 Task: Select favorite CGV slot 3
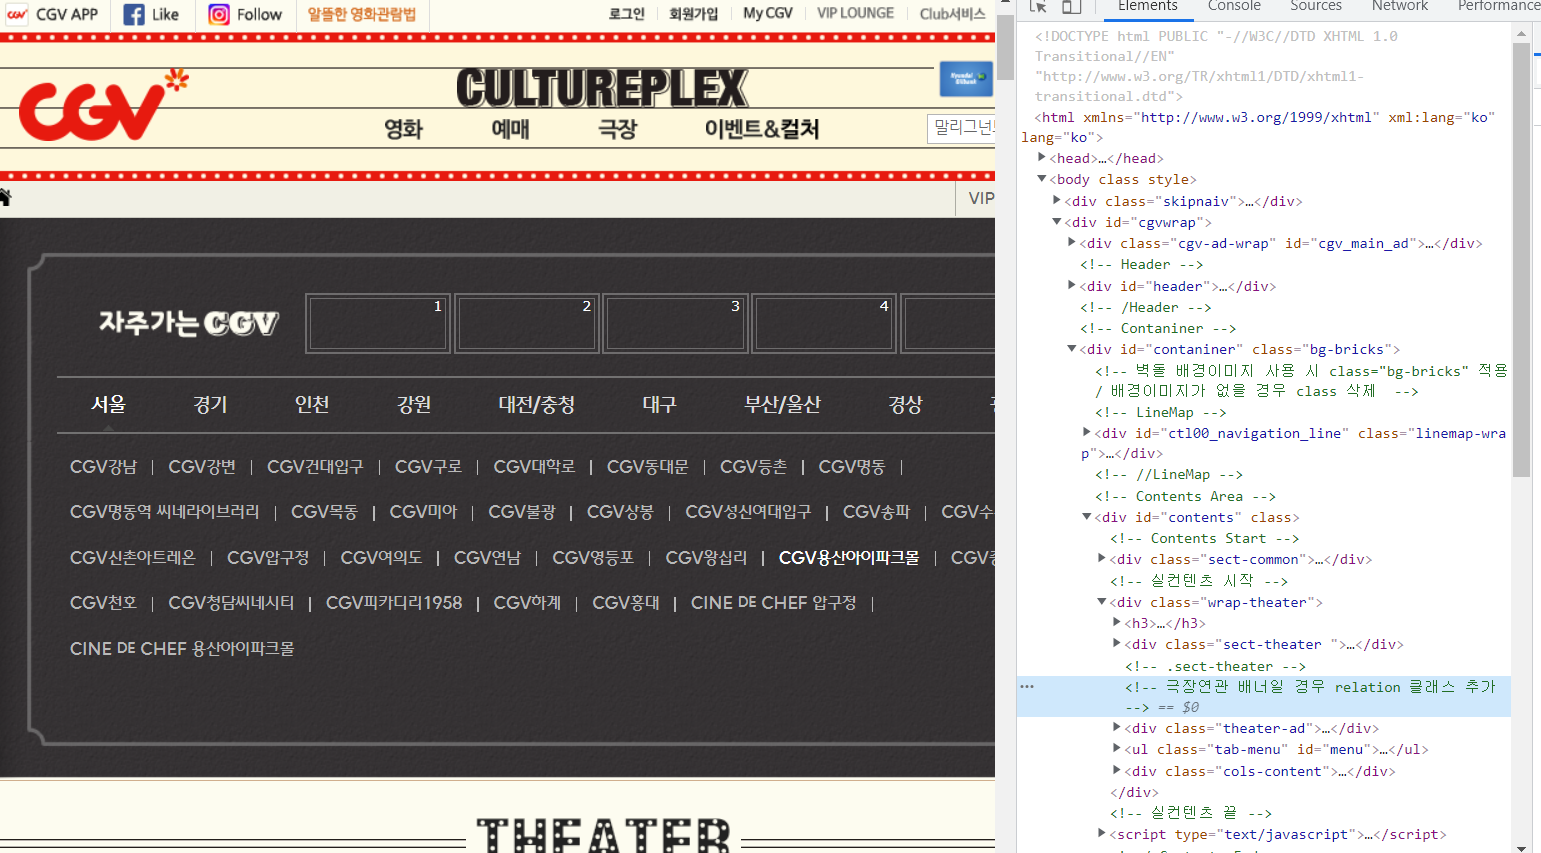coord(675,323)
